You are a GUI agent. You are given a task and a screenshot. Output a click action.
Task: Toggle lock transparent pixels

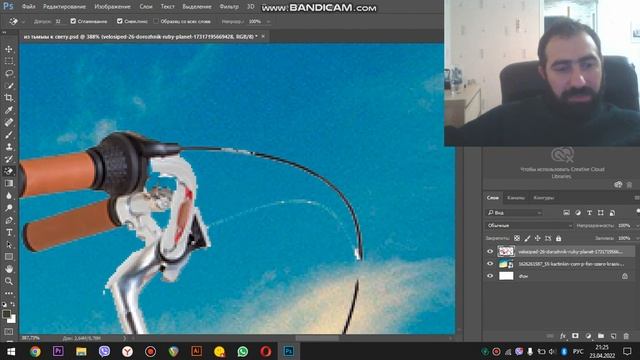click(x=517, y=238)
